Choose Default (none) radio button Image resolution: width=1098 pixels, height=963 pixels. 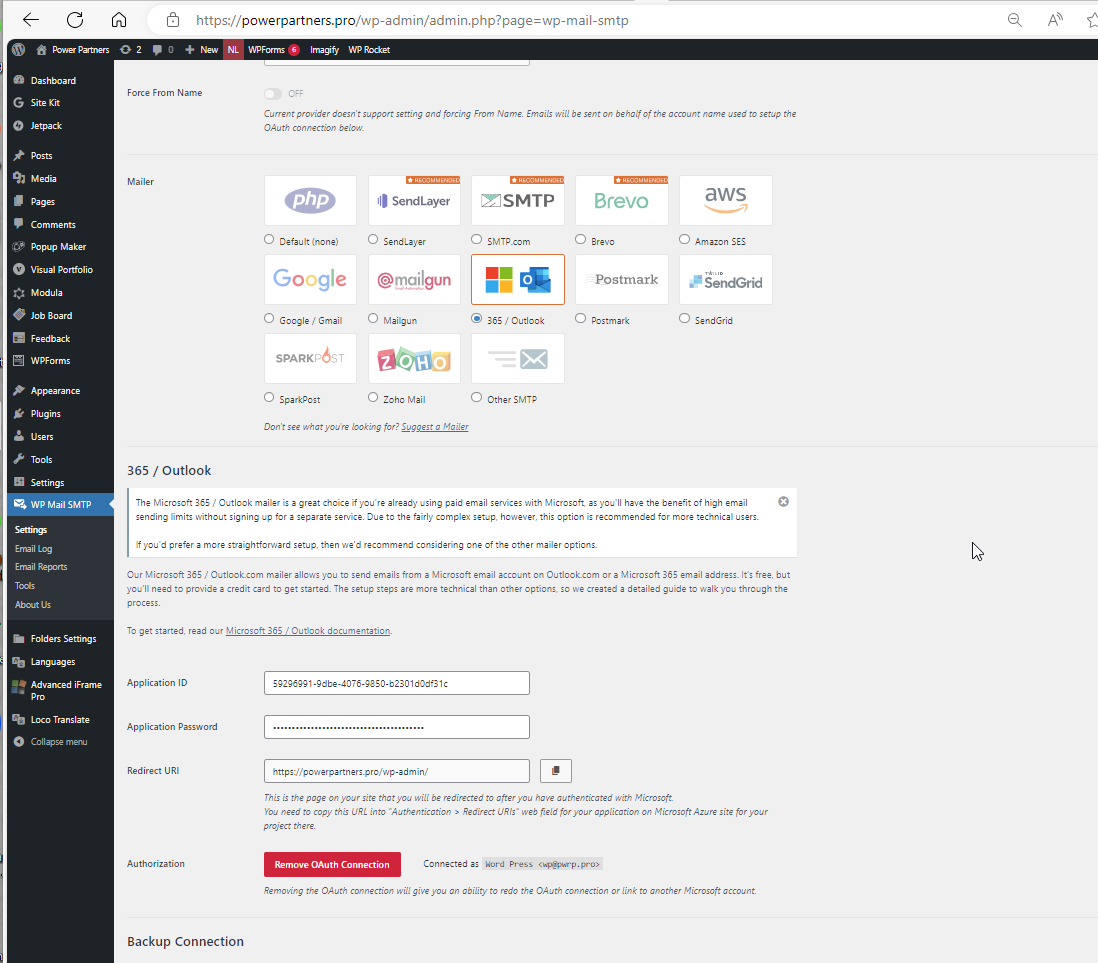269,240
